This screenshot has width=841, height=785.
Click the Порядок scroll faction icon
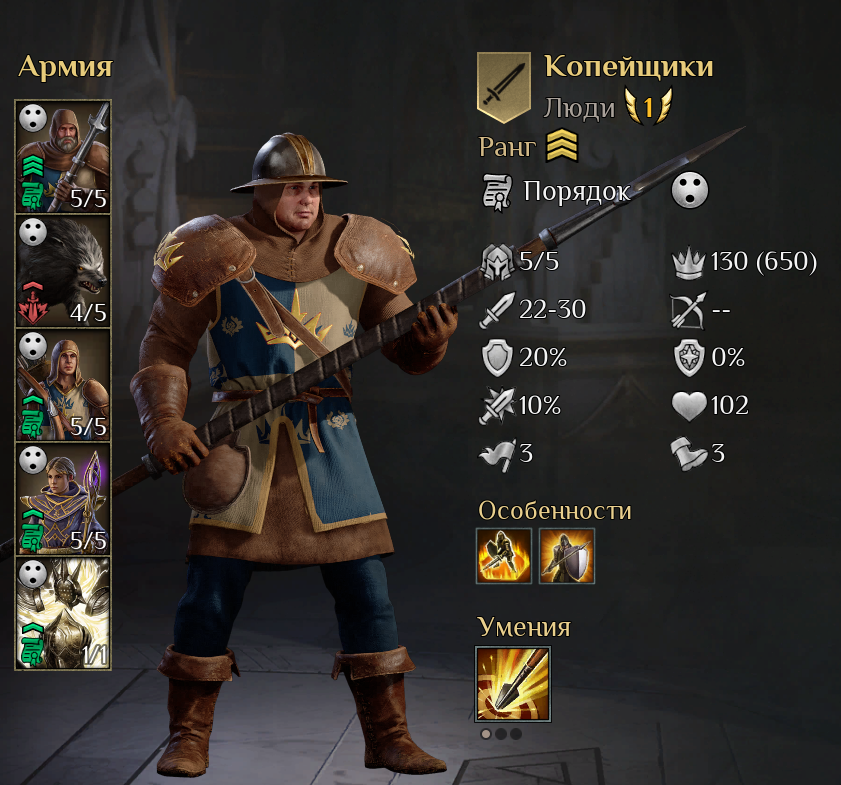(497, 192)
